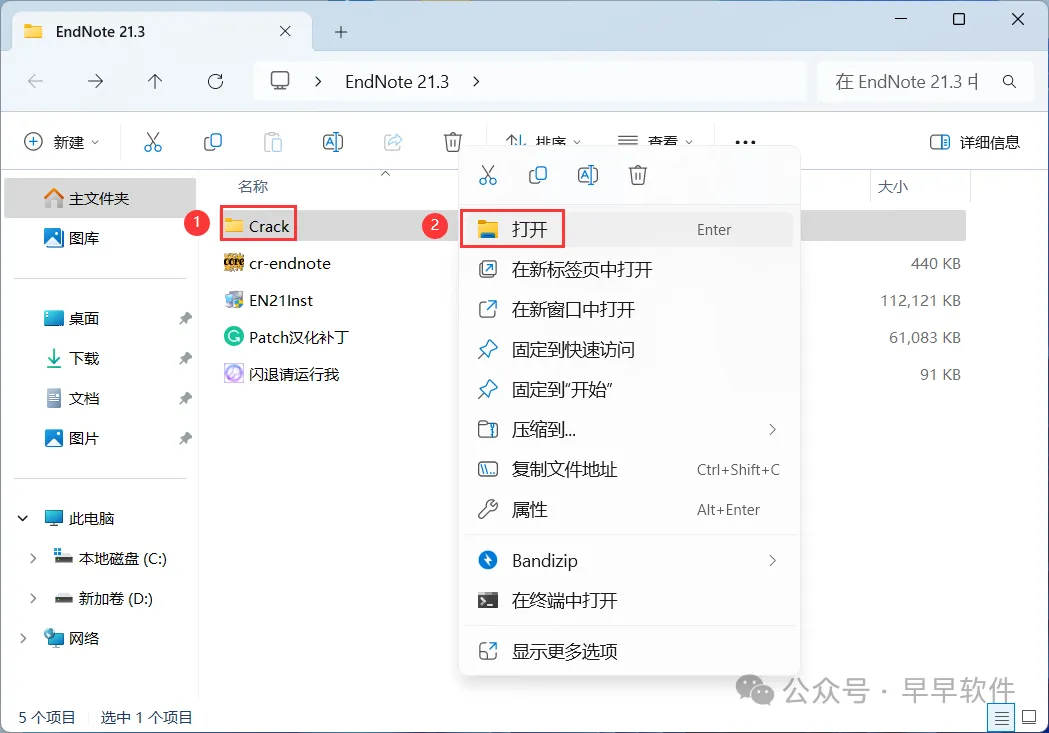Switch to the EndNote 21.3 tab
This screenshot has height=733, width=1049.
click(163, 31)
